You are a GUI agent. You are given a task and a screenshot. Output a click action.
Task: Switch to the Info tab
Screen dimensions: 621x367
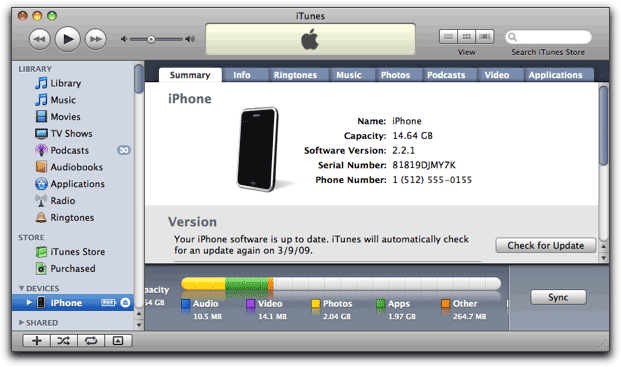click(242, 75)
